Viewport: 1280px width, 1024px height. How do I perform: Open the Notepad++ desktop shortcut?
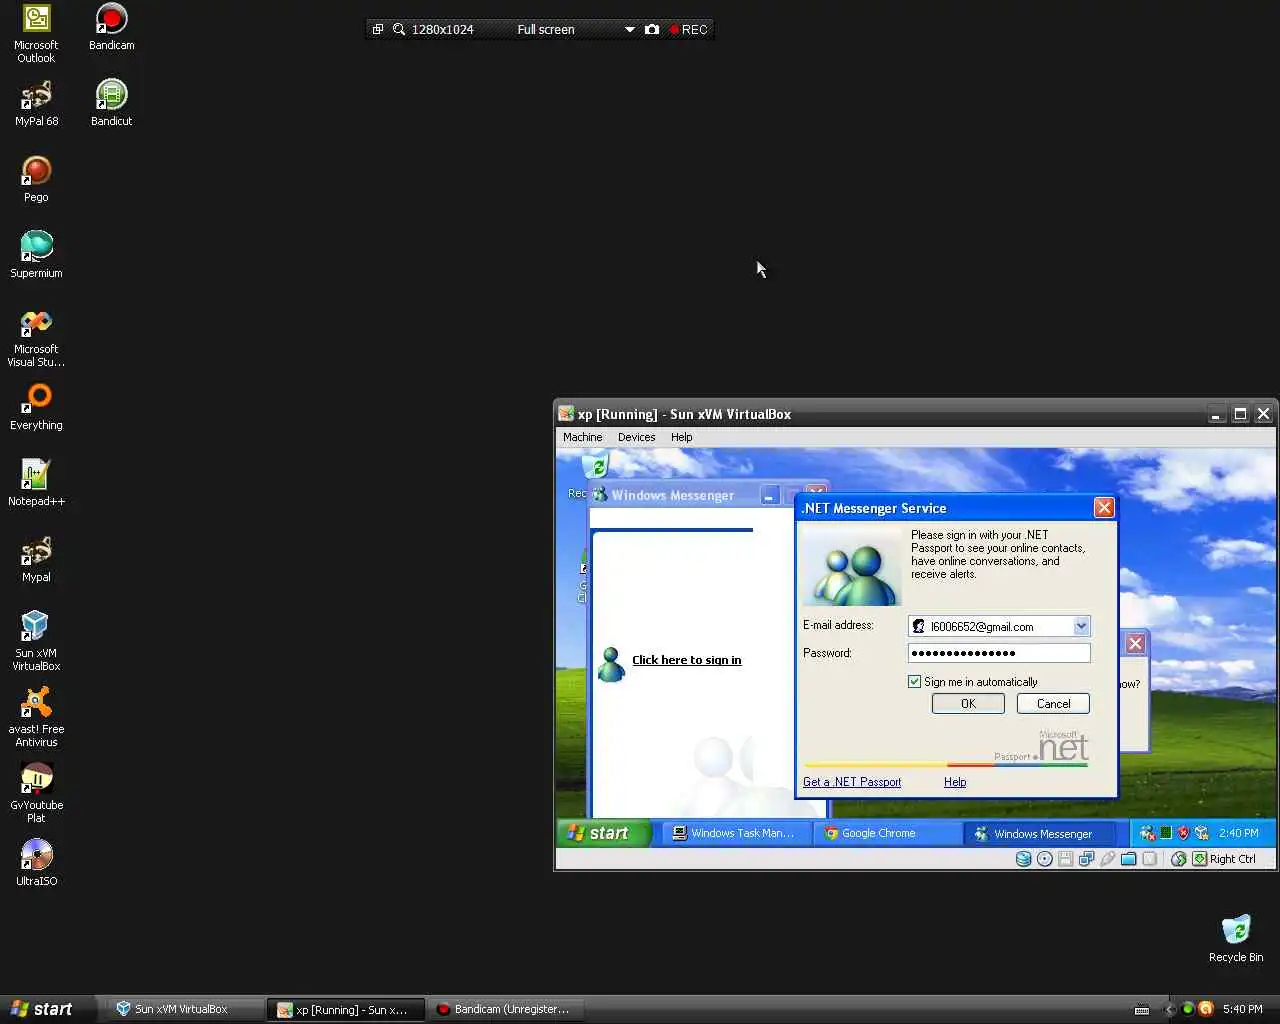[x=36, y=483]
